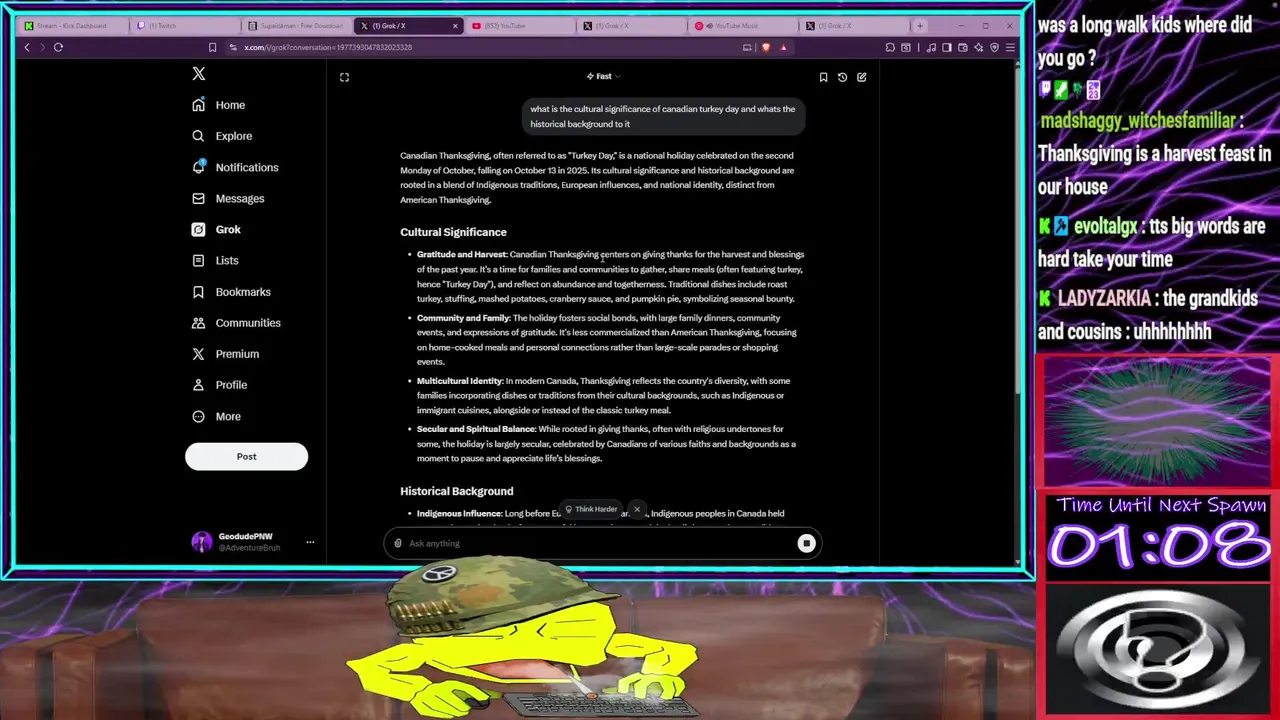The image size is (1280, 720).
Task: Switch to the Kick Dashboard tab
Action: click(72, 26)
